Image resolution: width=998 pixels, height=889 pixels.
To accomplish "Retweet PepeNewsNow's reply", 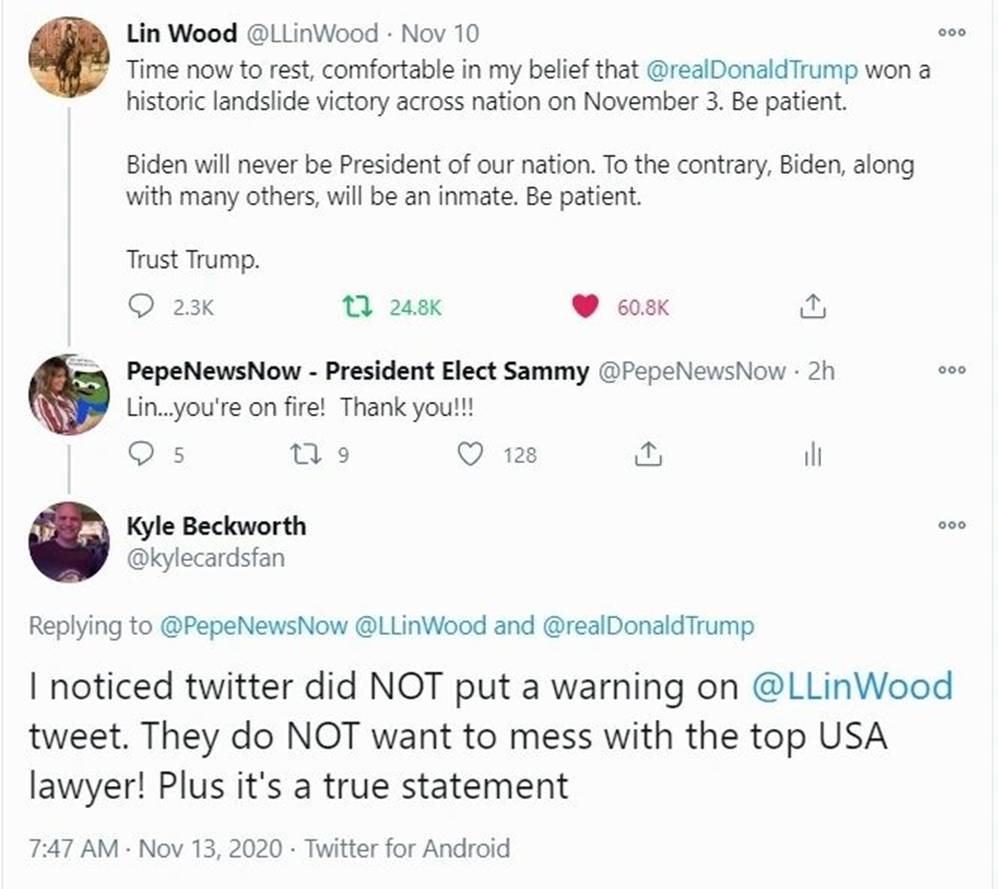I will pyautogui.click(x=301, y=455).
